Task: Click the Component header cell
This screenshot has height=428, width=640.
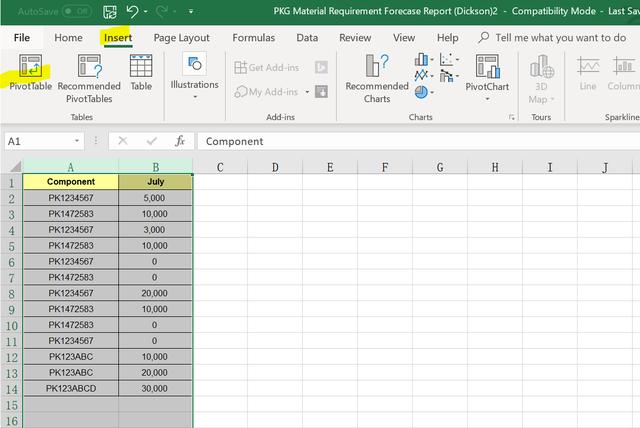Action: 71,182
